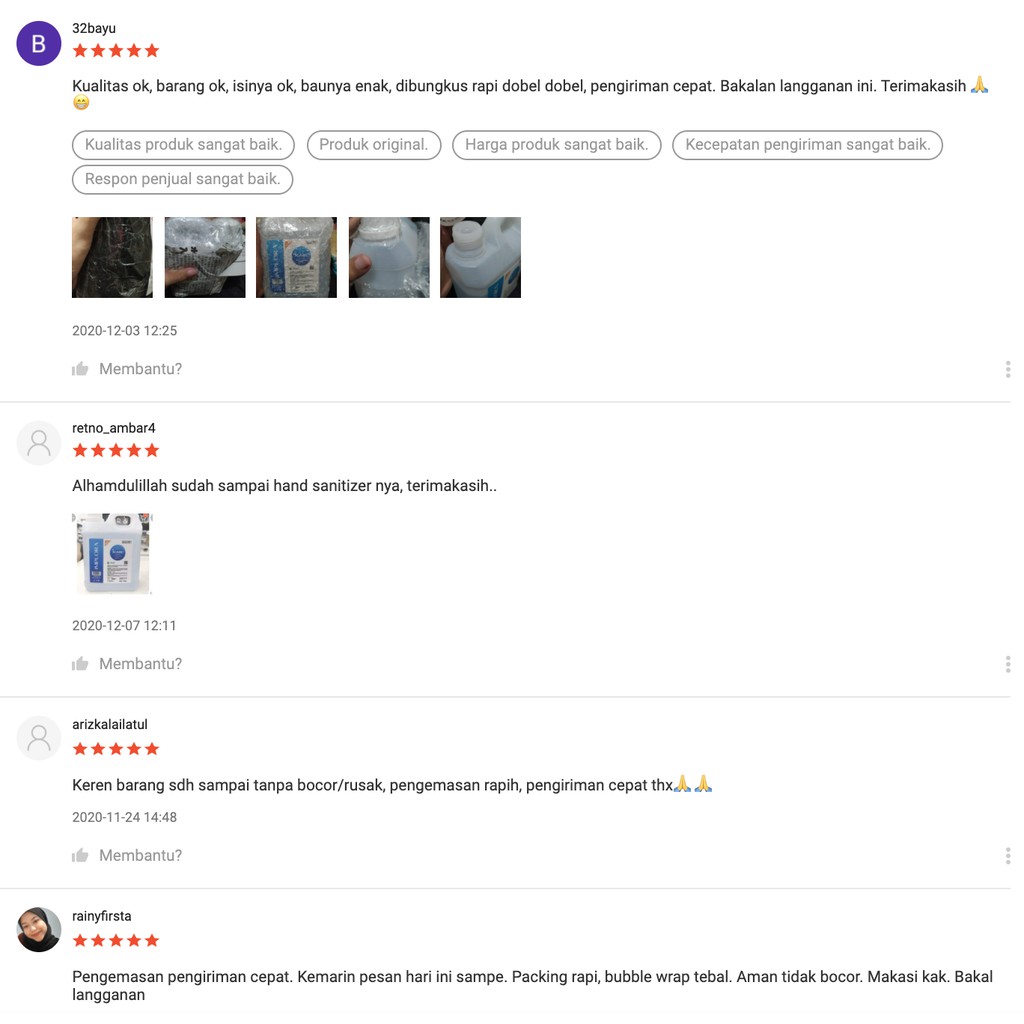Click thumbs-up icon on retno_ambar4's review

tap(80, 664)
